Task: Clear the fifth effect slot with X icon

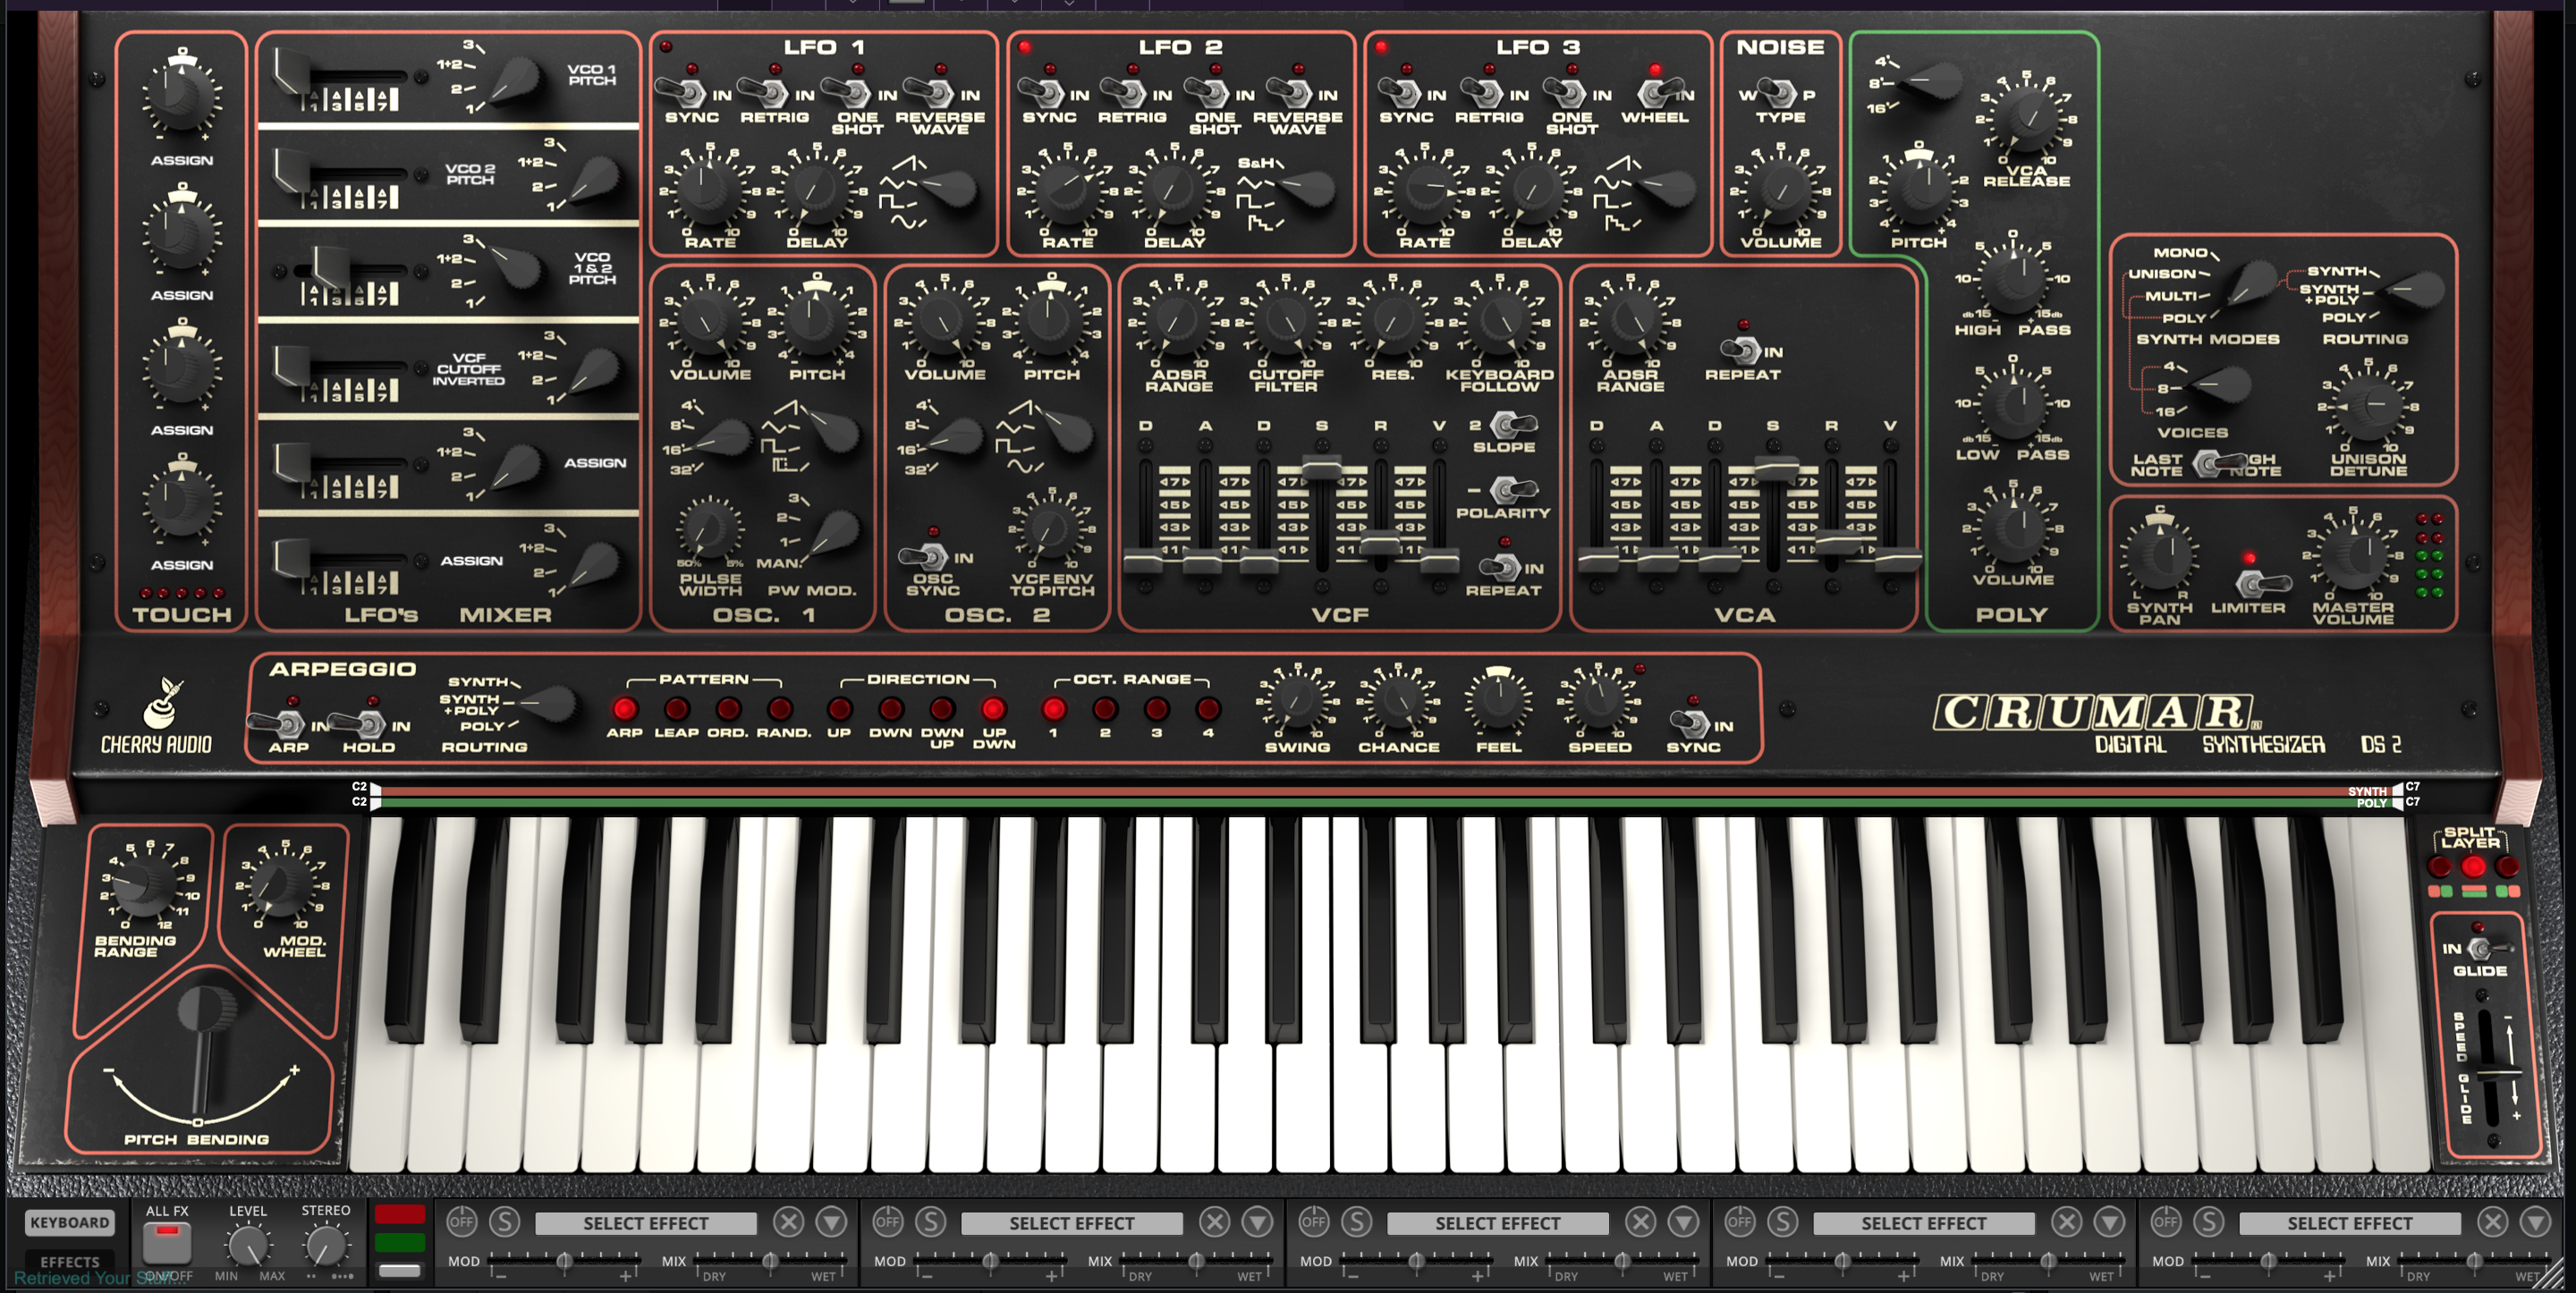Action: pyautogui.click(x=2492, y=1221)
